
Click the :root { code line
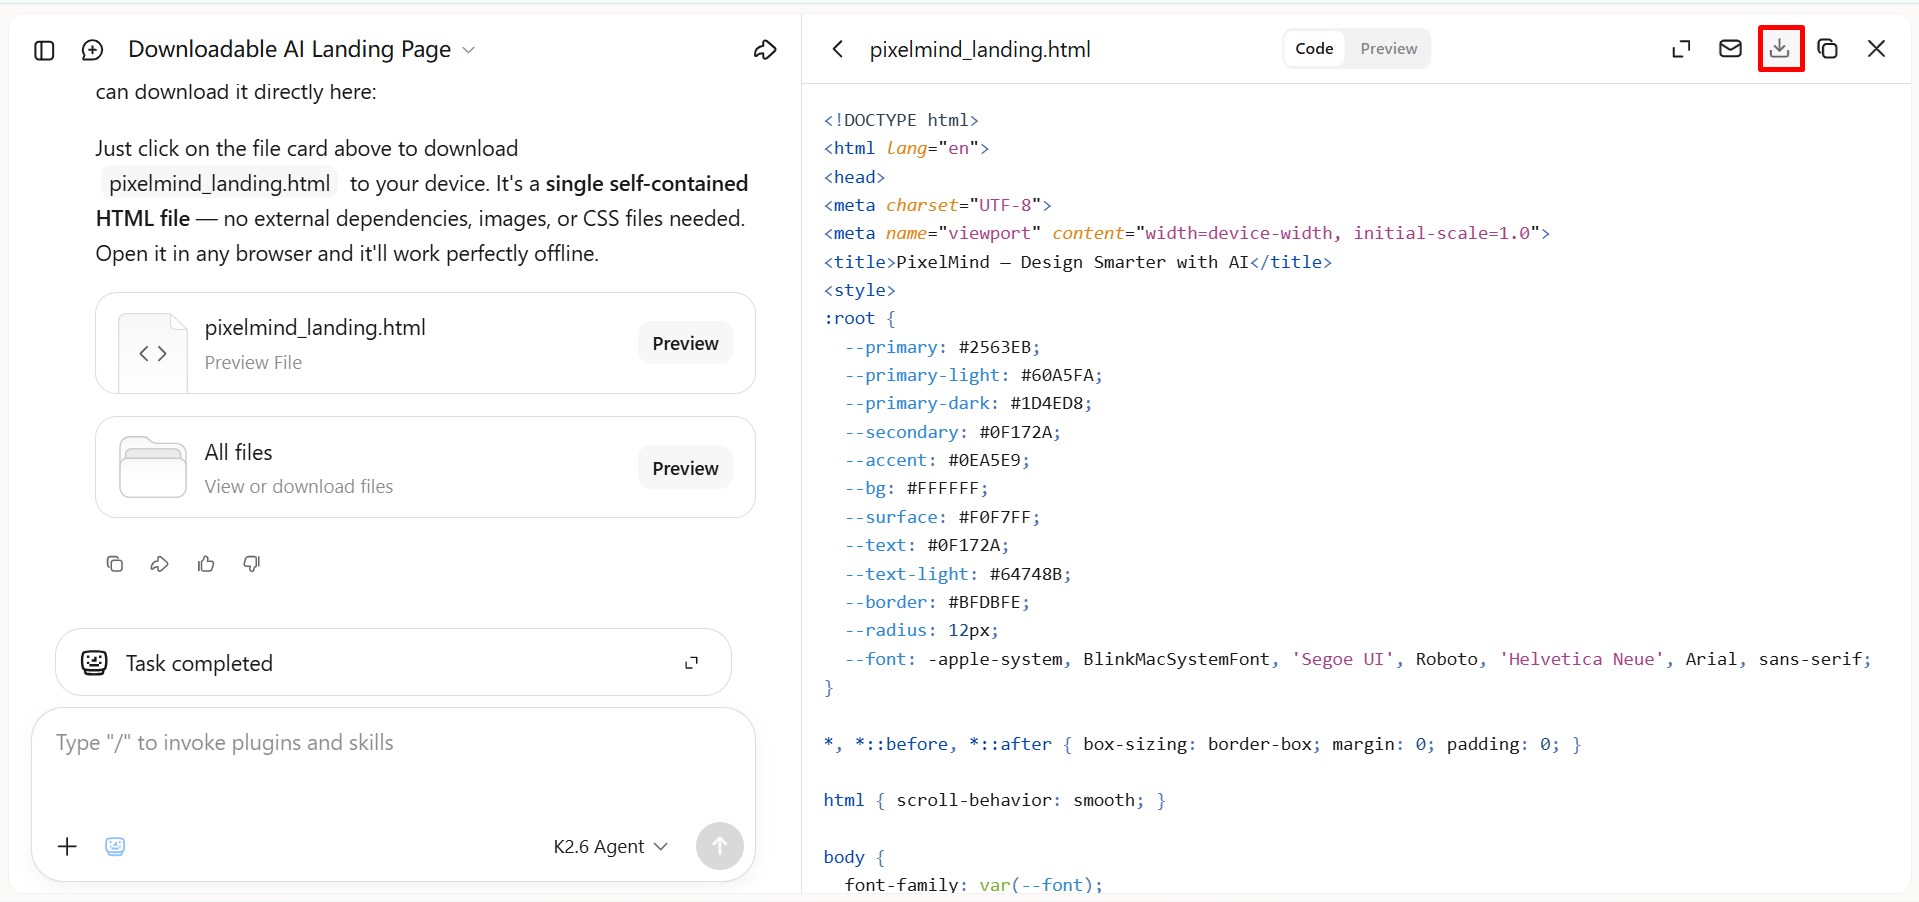[x=859, y=318]
